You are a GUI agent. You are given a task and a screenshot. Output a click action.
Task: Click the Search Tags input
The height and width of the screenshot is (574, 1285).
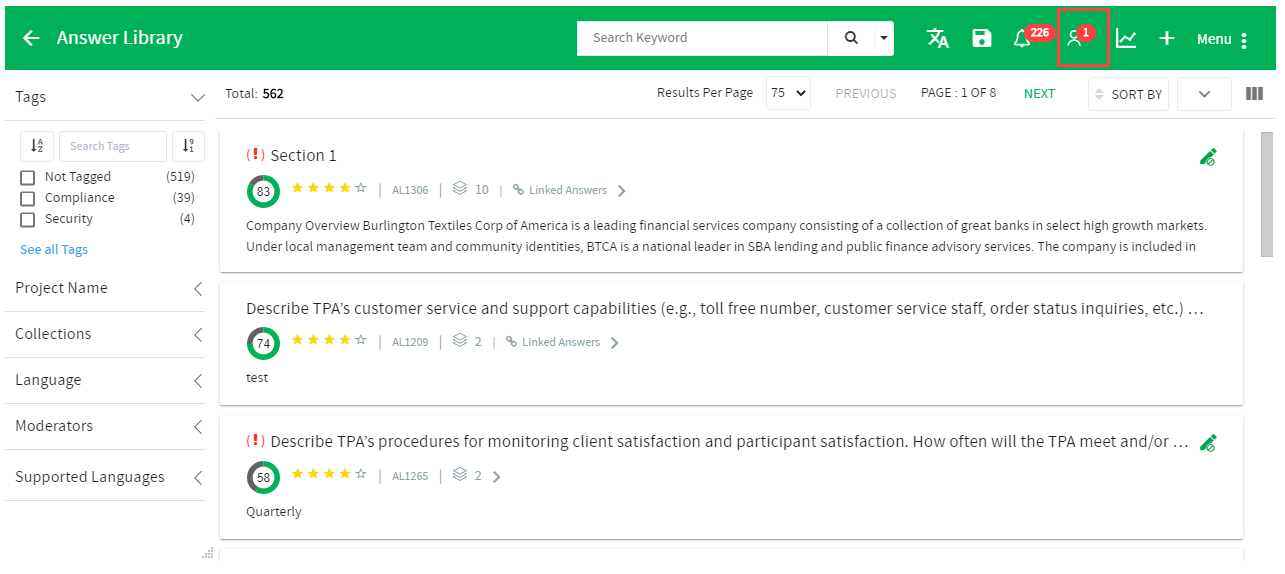pos(113,146)
